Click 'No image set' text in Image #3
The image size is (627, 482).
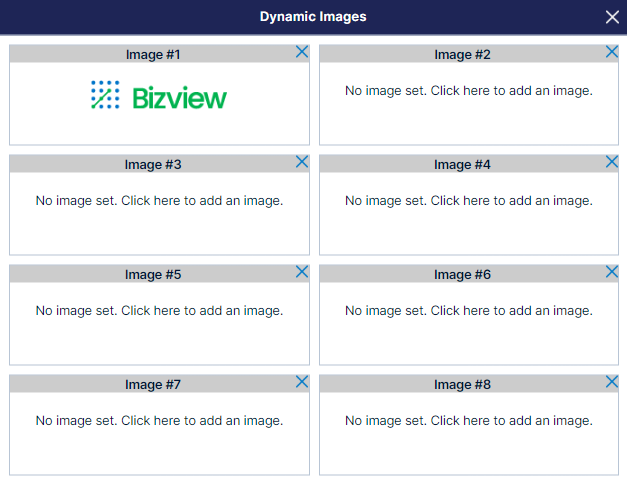(159, 201)
